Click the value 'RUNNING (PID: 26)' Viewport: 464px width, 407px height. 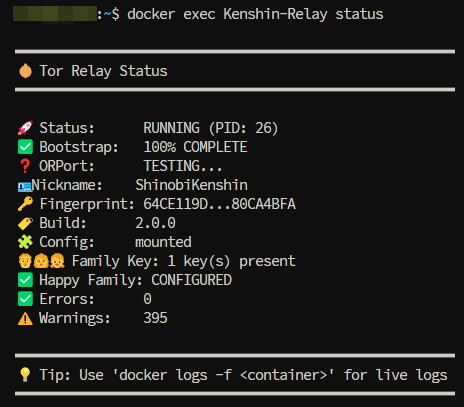pyautogui.click(x=211, y=128)
